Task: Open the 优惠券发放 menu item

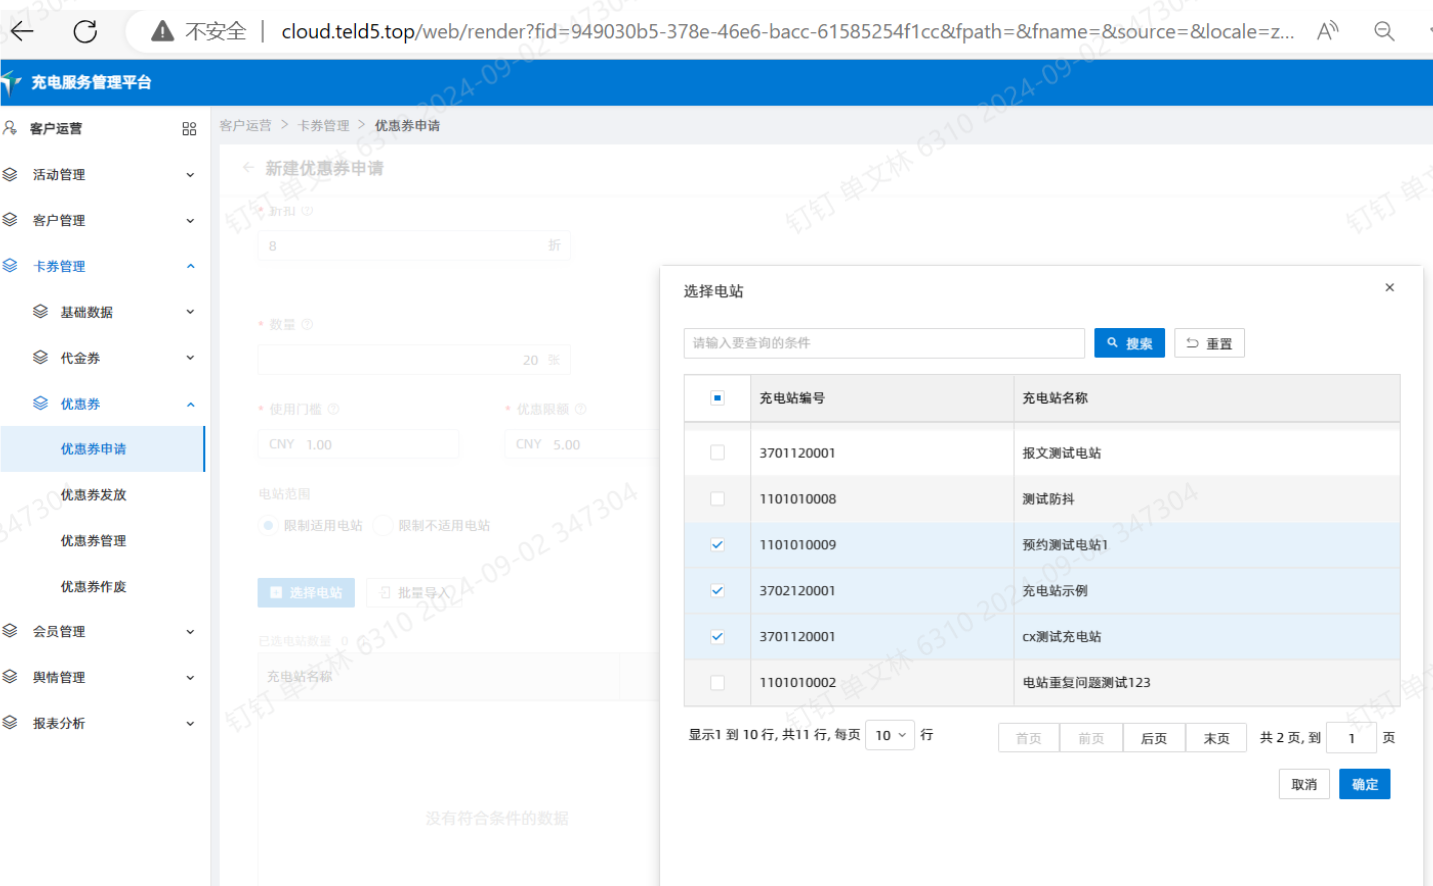Action: [x=93, y=495]
